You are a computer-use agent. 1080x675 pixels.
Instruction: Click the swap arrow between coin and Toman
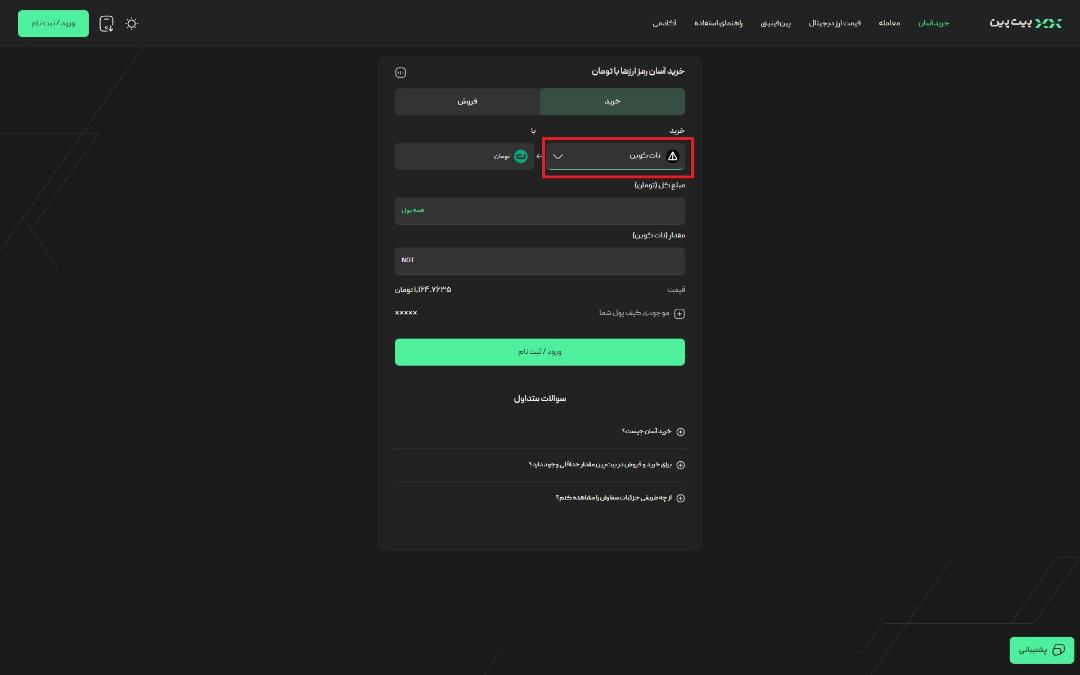tap(539, 156)
